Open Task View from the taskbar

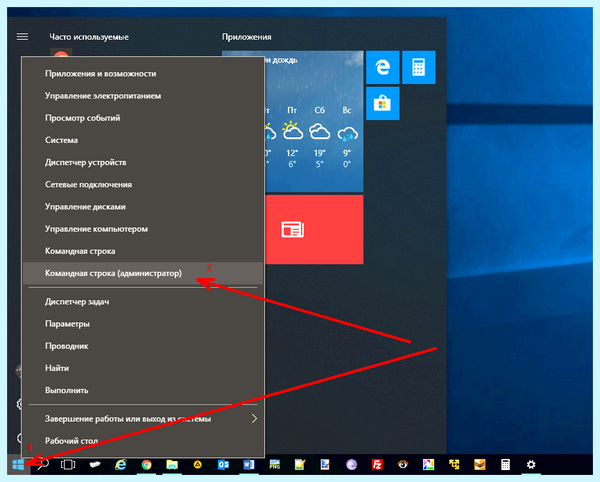point(68,464)
